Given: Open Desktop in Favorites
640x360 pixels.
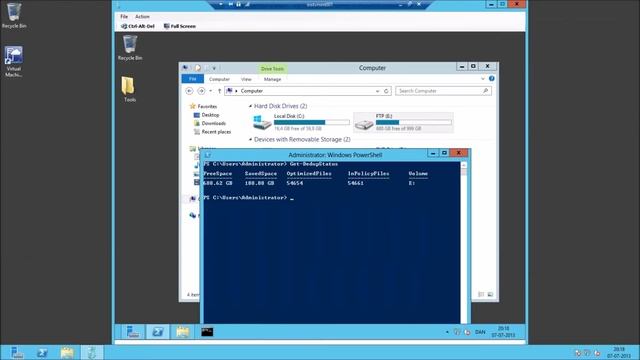Looking at the screenshot, I should coord(210,115).
